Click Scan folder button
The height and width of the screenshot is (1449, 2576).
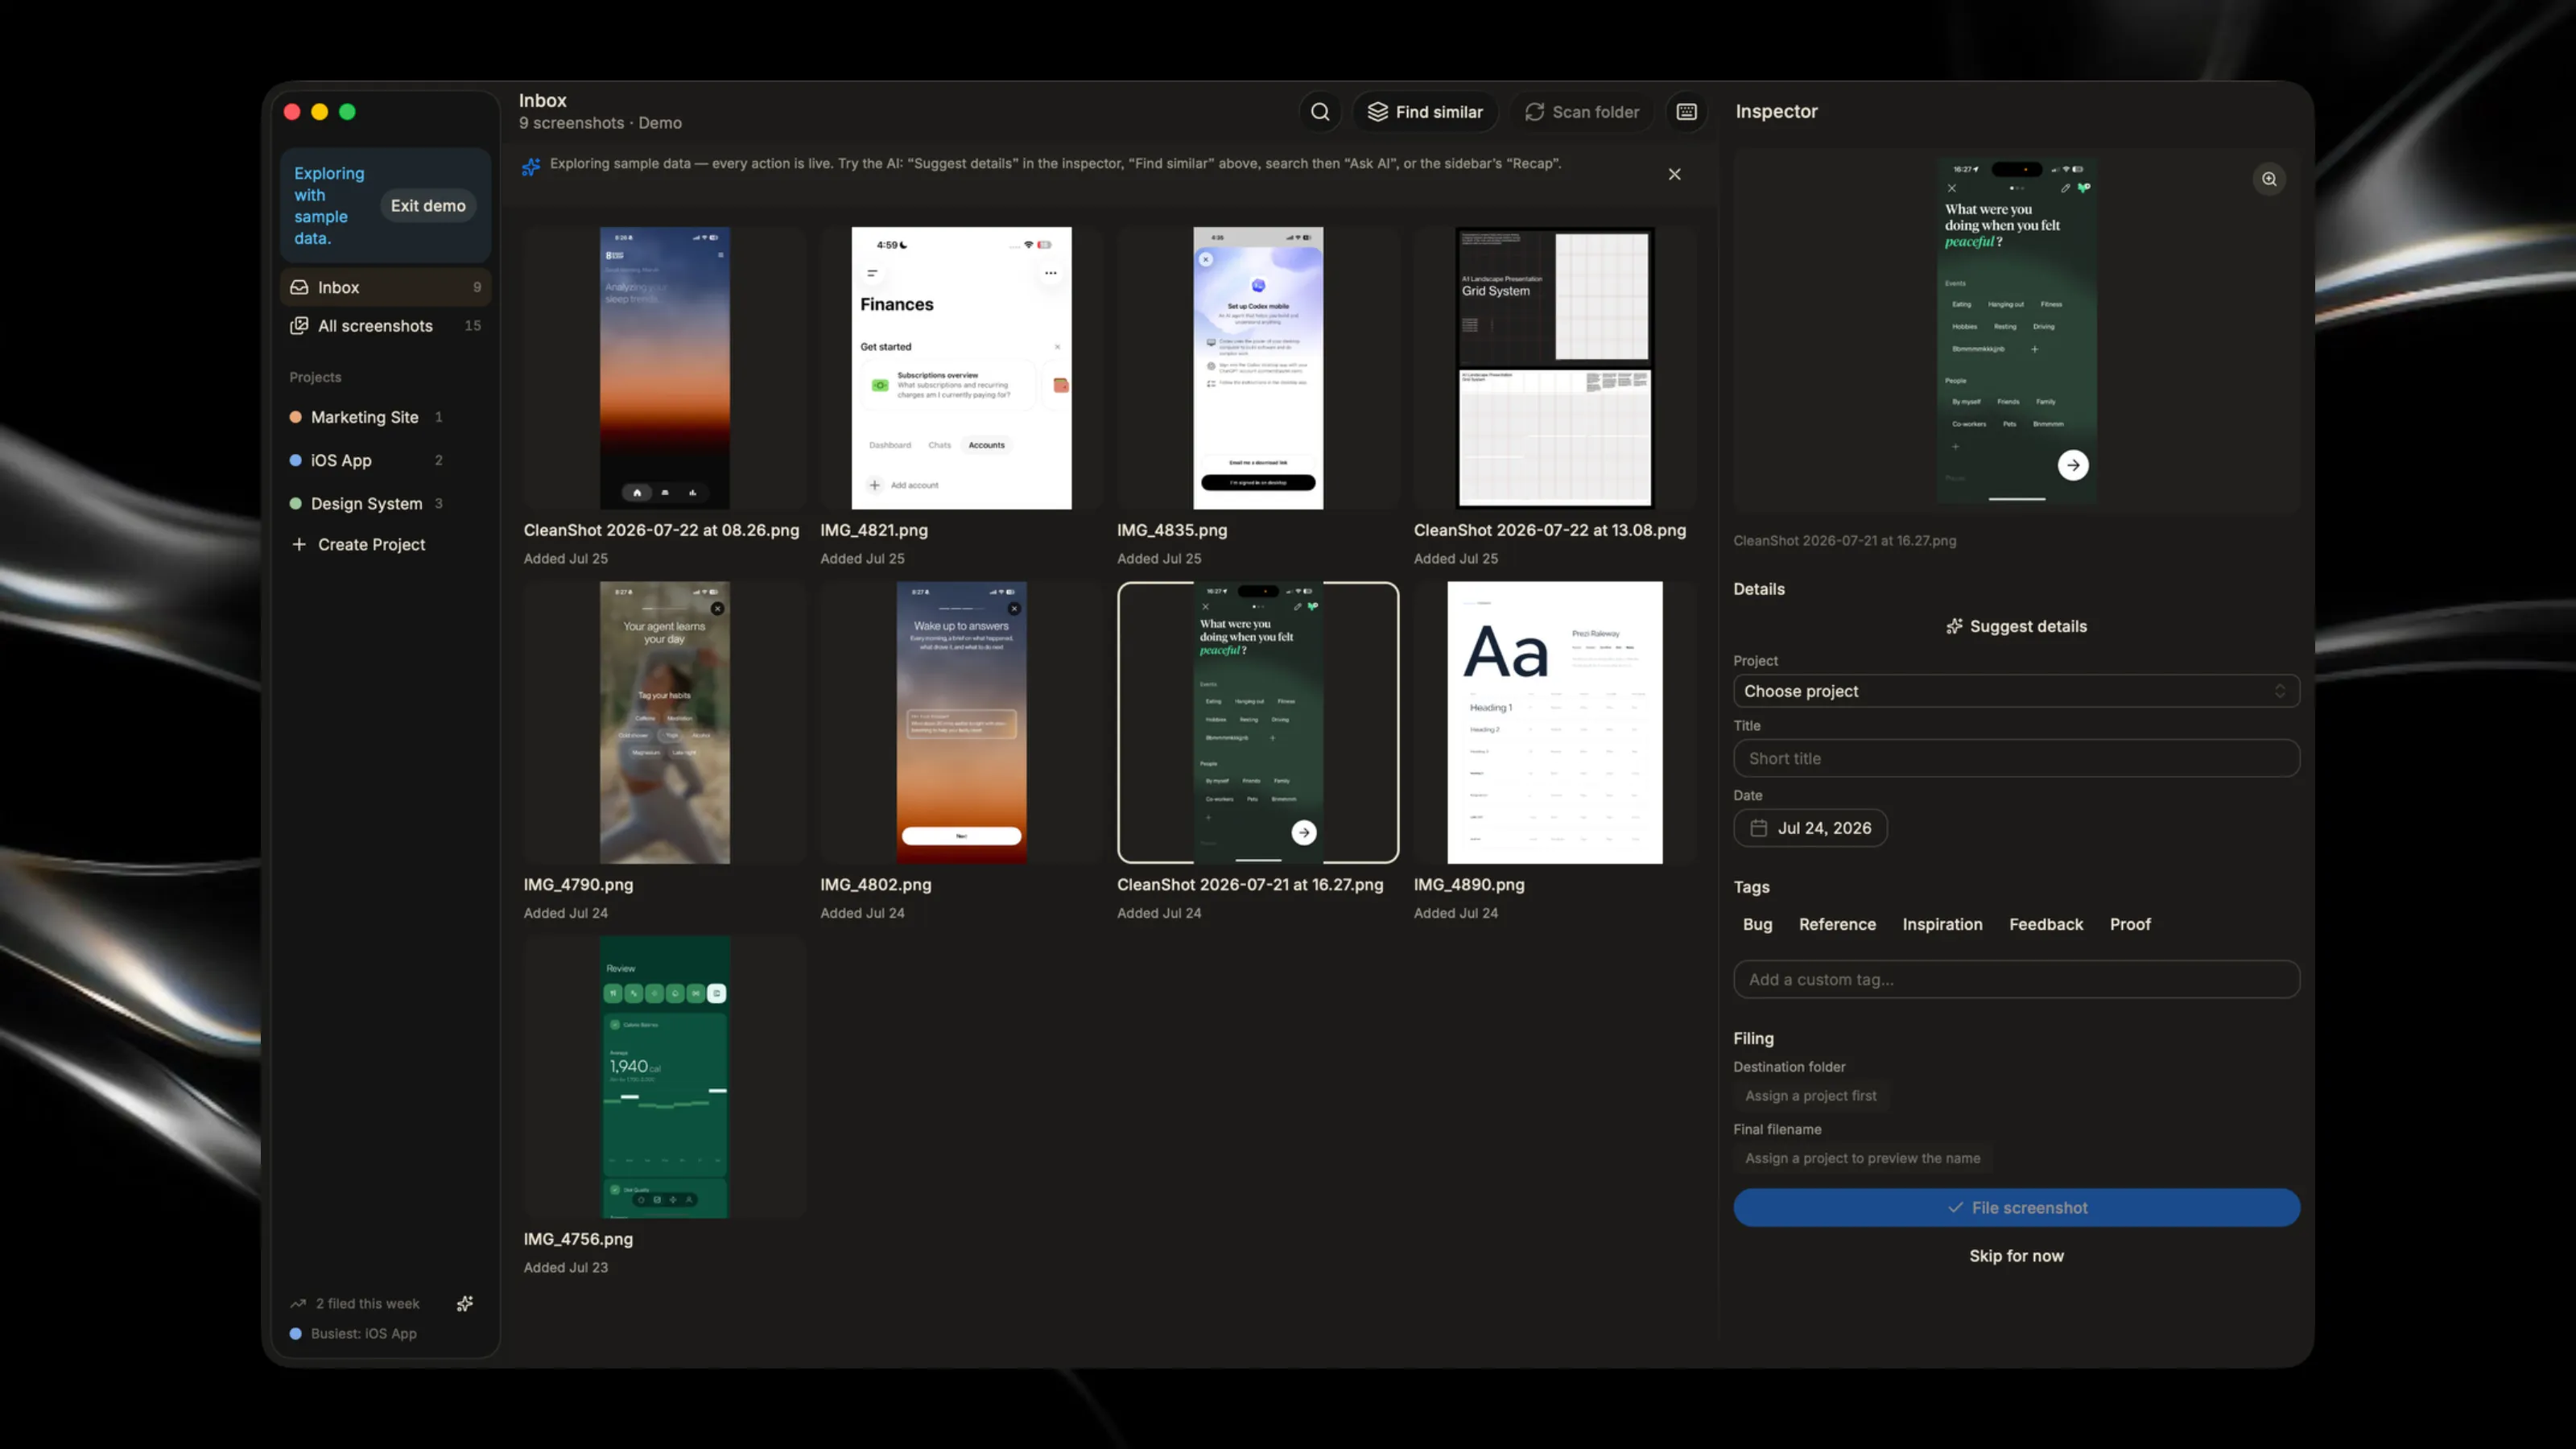click(x=1582, y=112)
